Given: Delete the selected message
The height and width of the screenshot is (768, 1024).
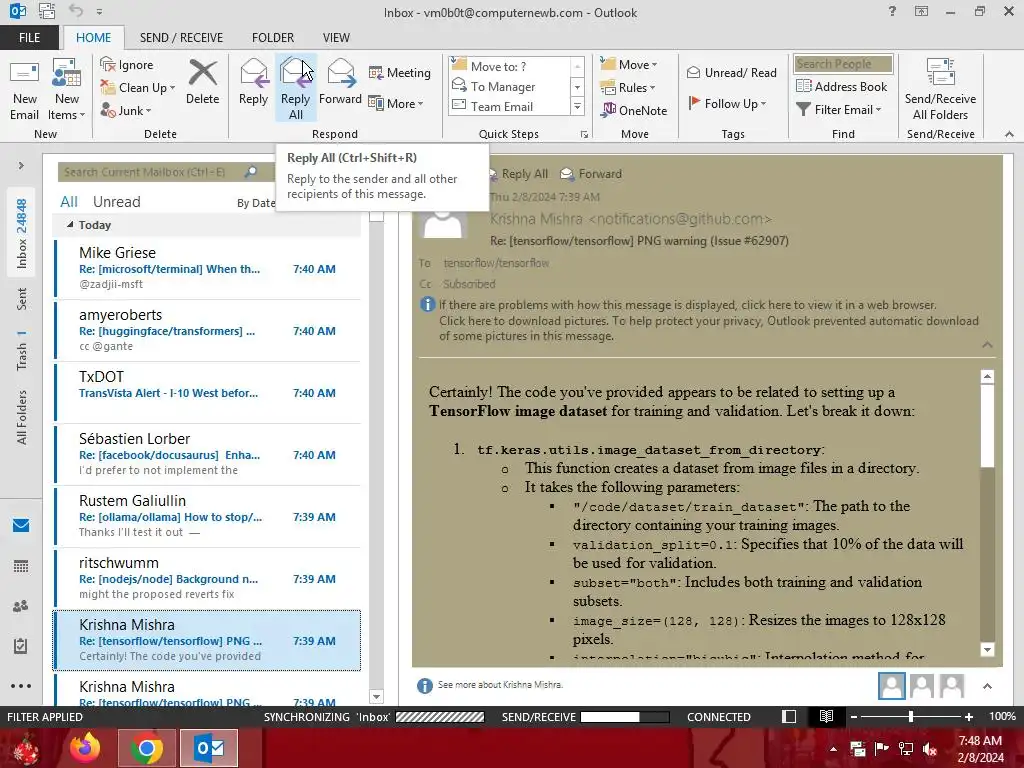Looking at the screenshot, I should [202, 82].
